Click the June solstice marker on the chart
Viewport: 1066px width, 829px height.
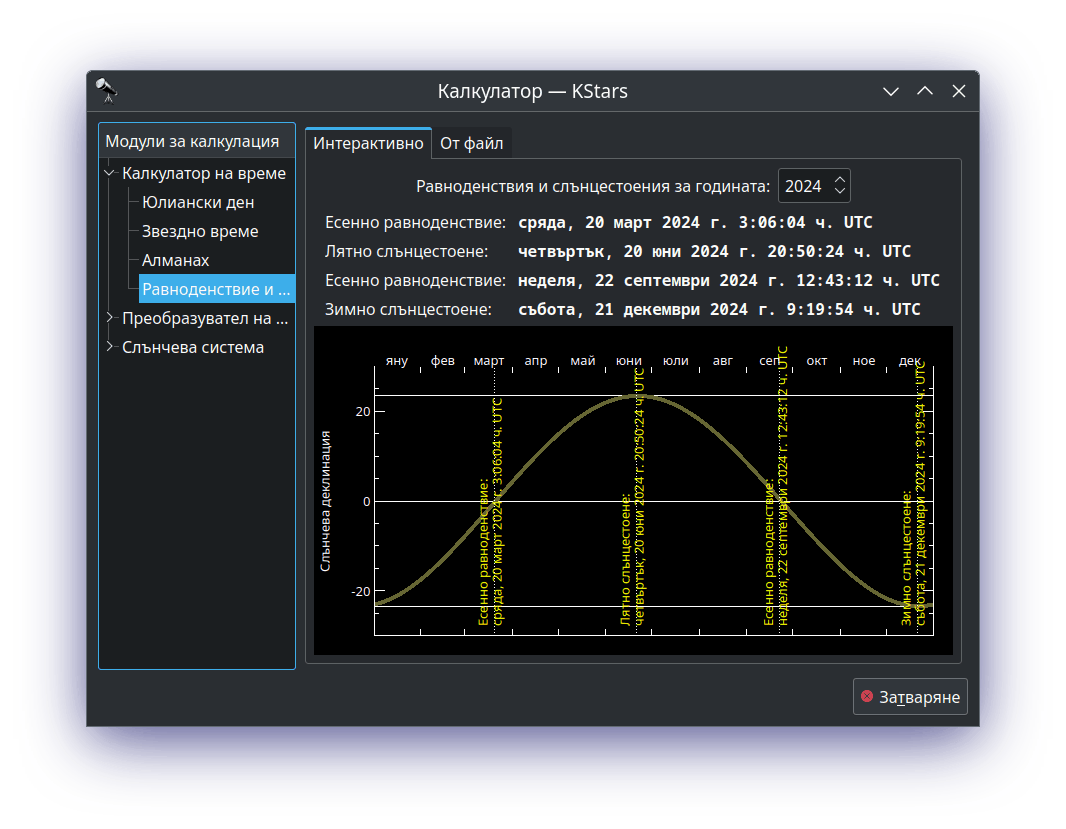[x=635, y=500]
